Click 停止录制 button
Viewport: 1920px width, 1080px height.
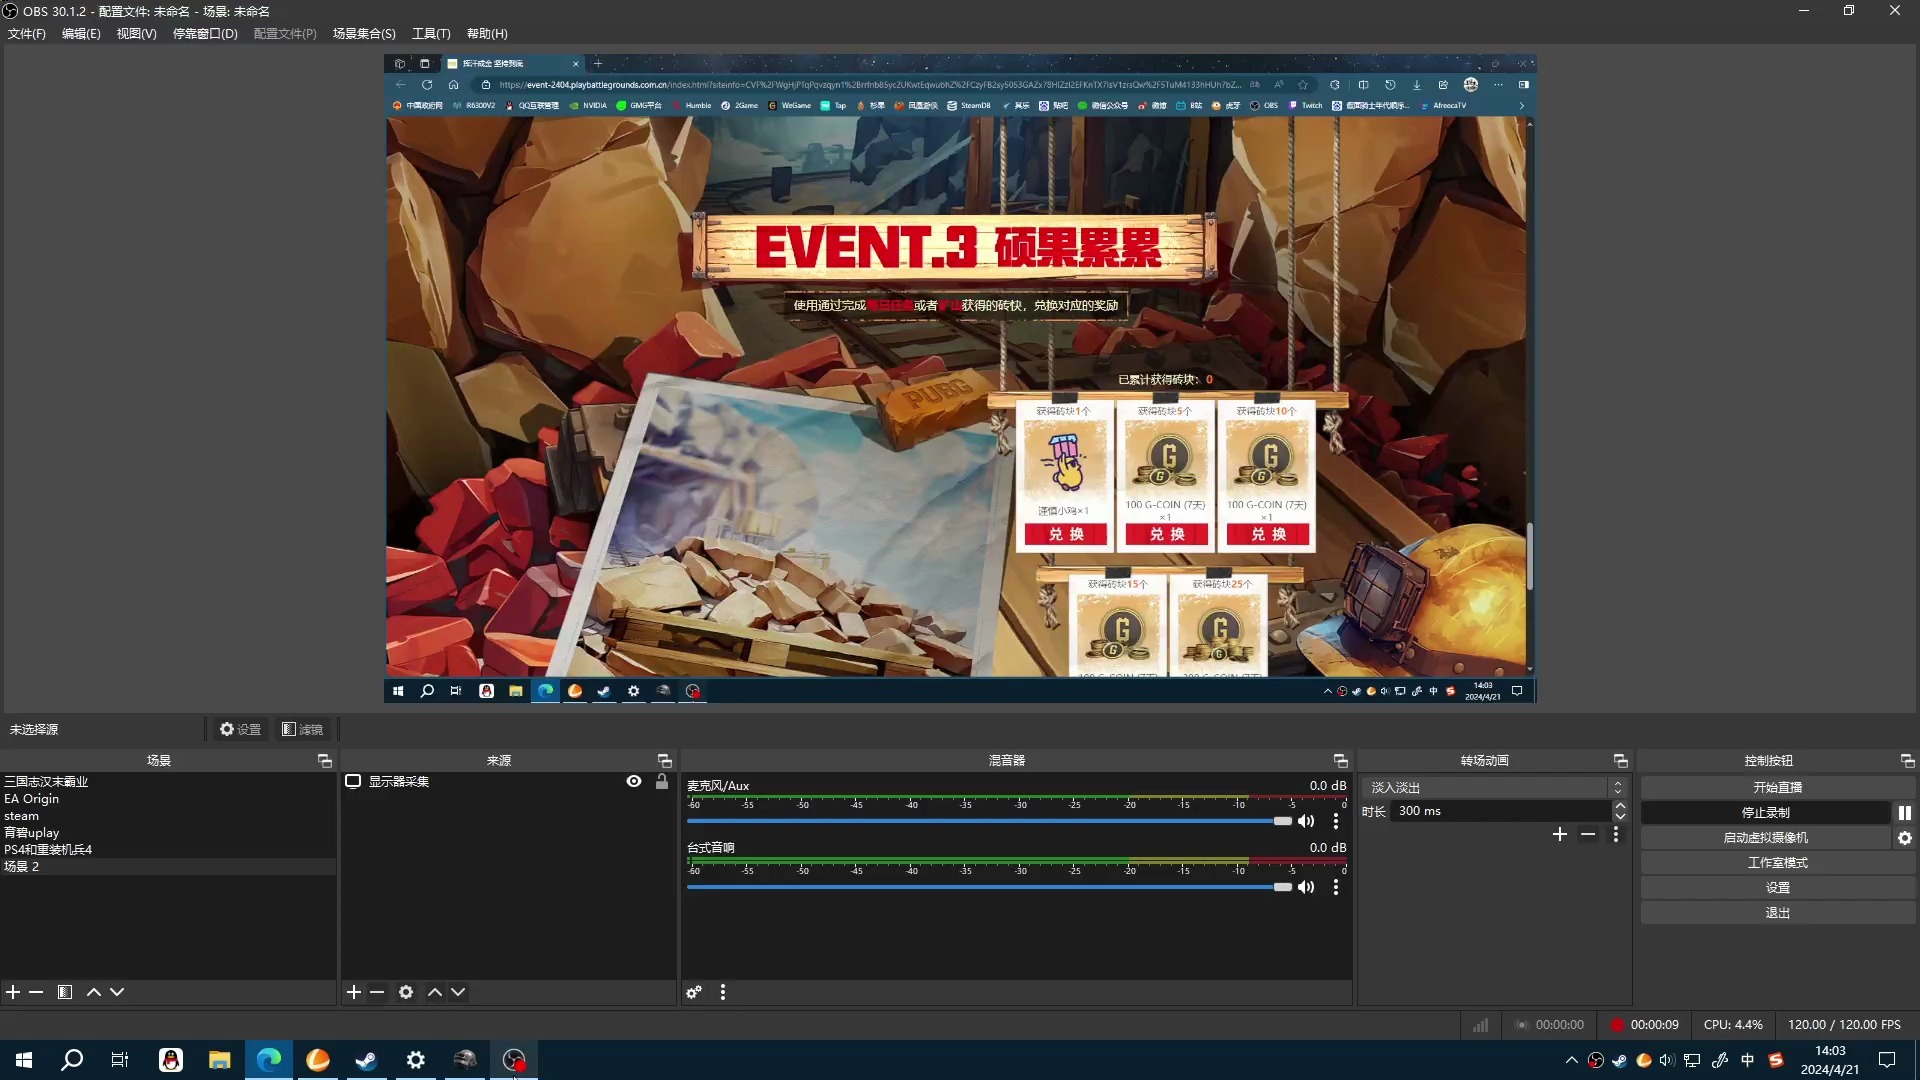(x=1766, y=813)
